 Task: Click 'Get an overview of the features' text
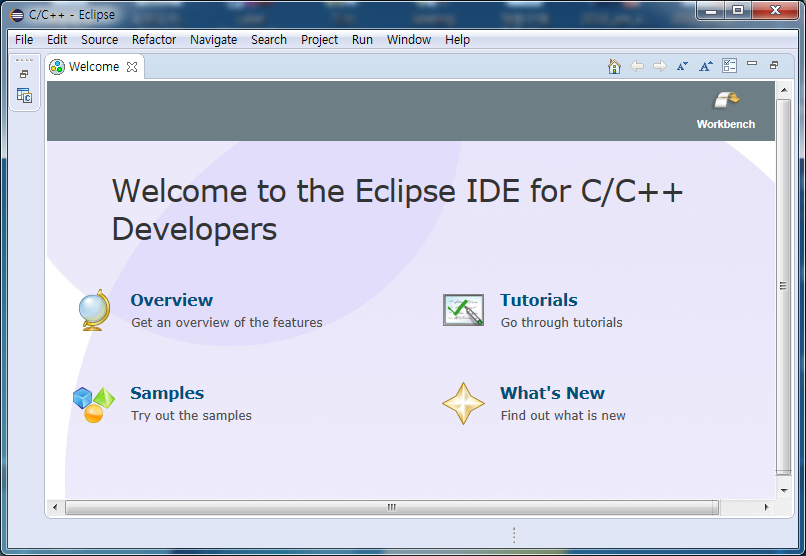(227, 323)
